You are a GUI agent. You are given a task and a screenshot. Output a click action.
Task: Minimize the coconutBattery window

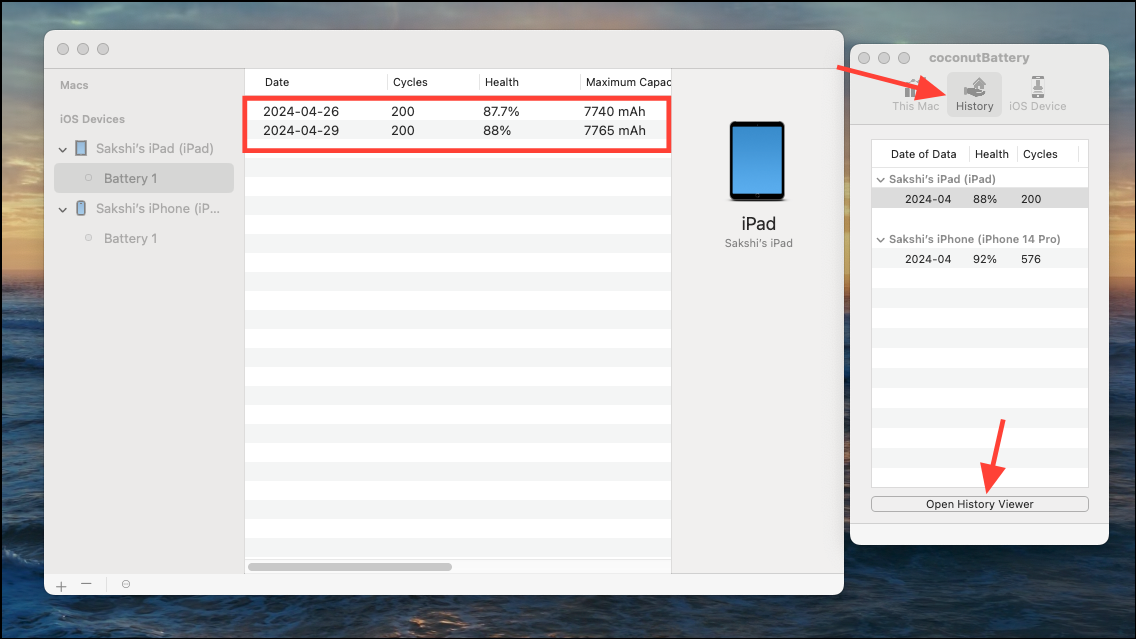(884, 58)
